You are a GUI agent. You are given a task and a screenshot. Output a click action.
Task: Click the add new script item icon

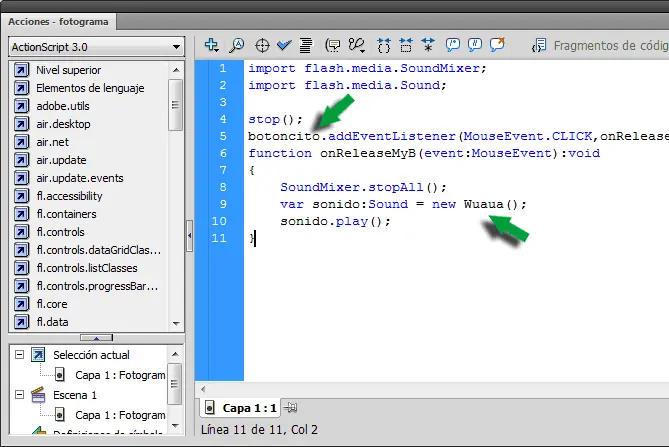coord(212,45)
